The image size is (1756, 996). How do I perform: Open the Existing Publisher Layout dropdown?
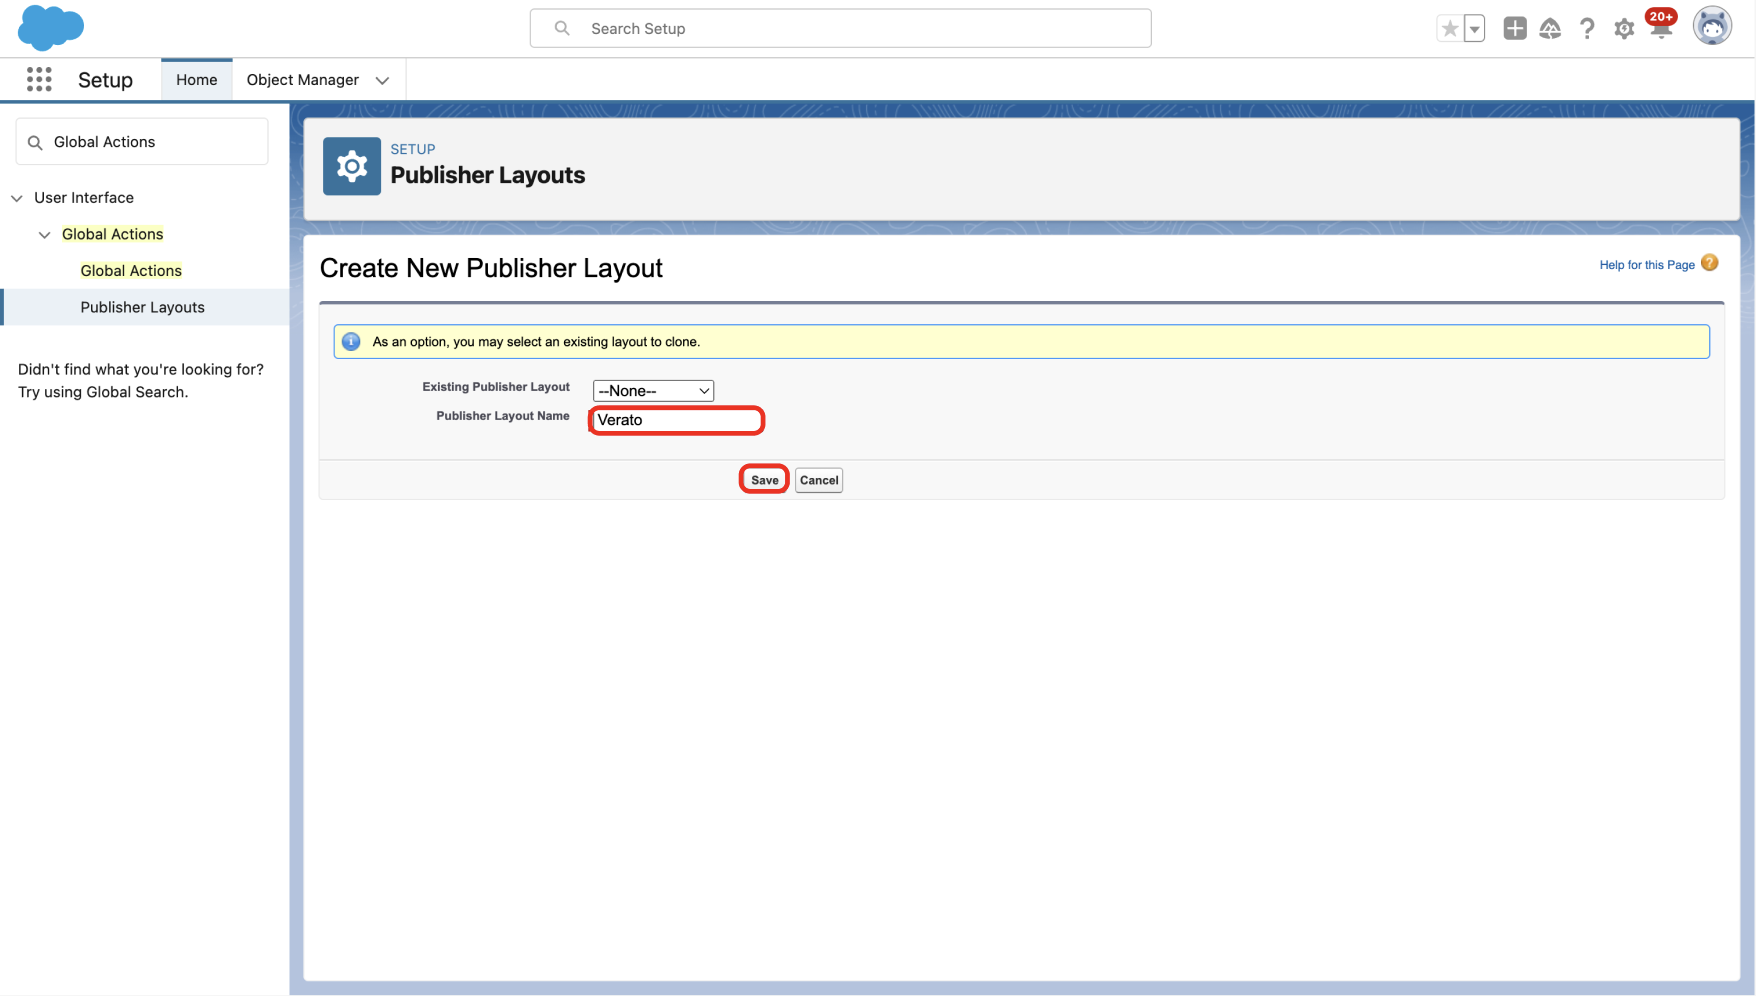(653, 391)
